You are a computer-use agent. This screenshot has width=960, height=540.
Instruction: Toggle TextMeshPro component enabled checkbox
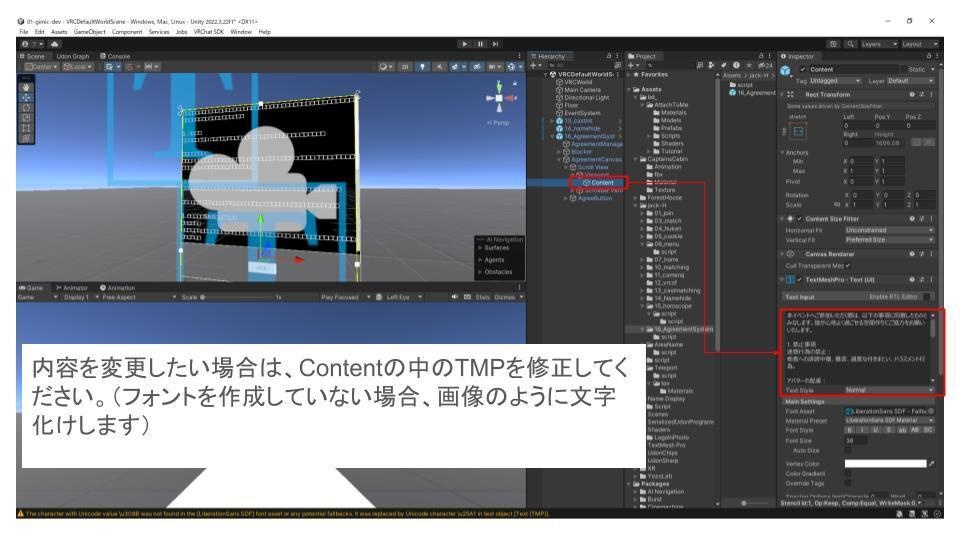(799, 280)
